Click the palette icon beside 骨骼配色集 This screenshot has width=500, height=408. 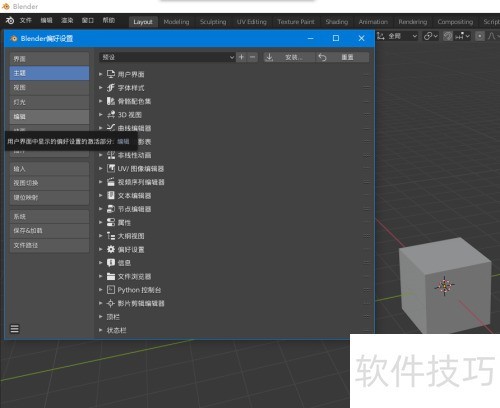coord(111,101)
